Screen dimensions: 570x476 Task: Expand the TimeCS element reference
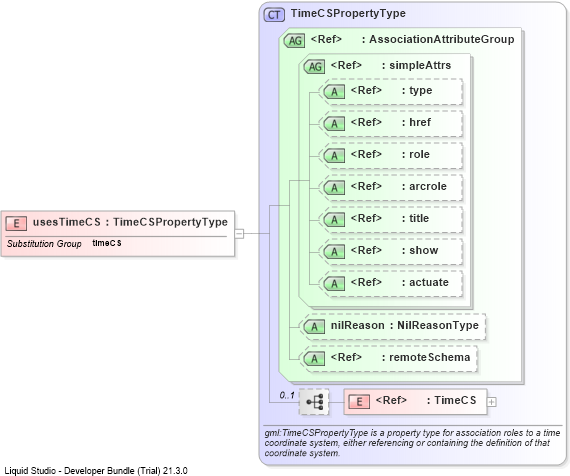[491, 402]
